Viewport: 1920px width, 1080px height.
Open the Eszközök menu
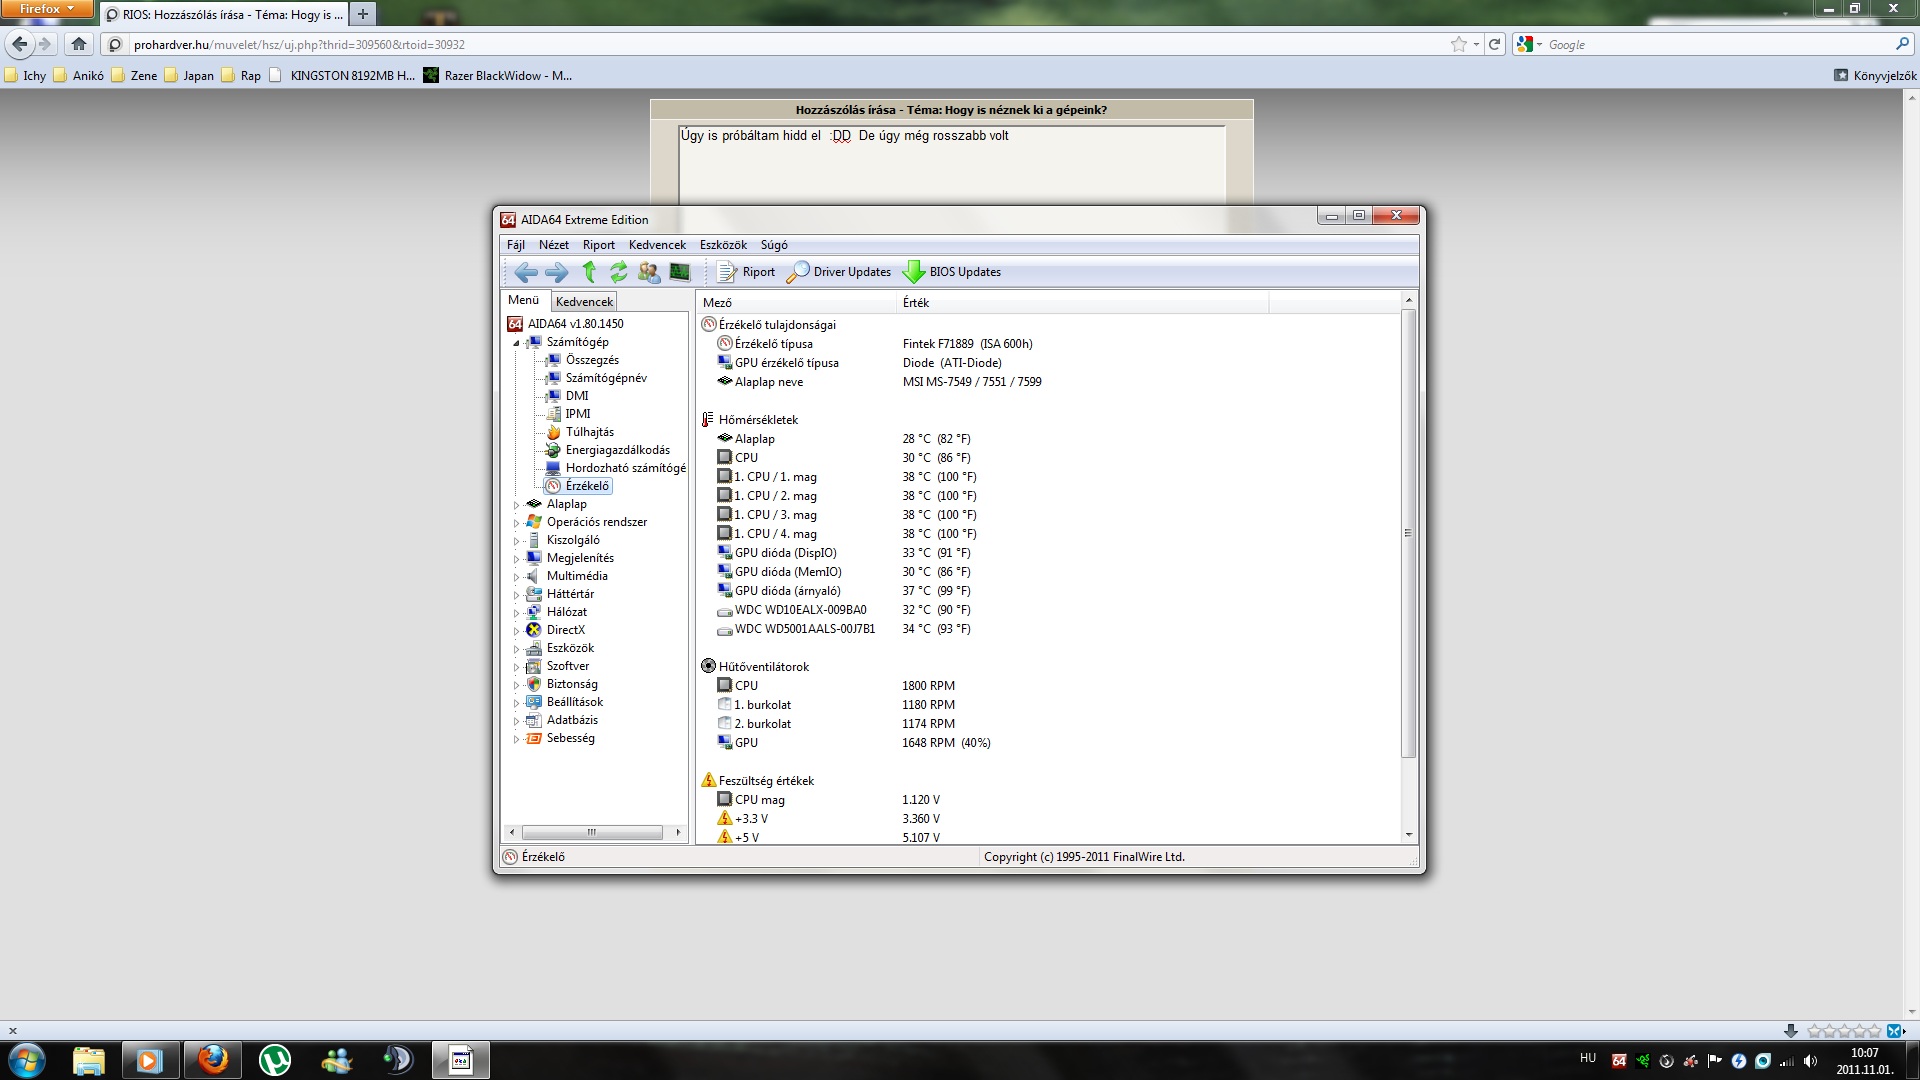(x=723, y=245)
